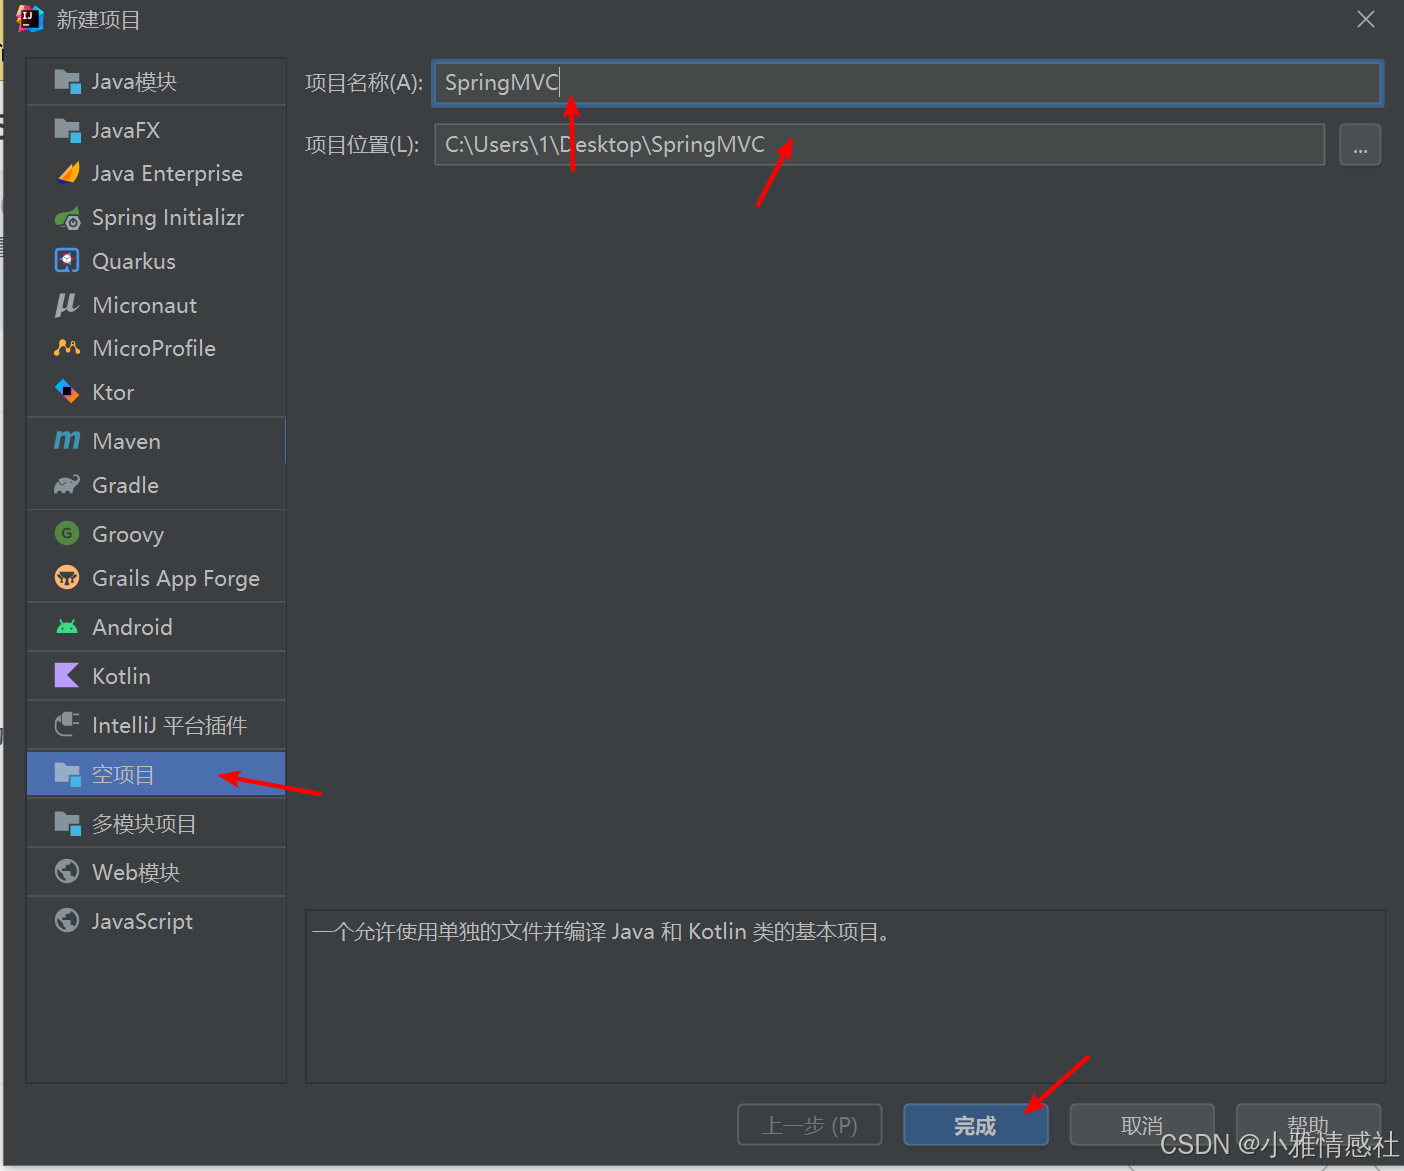Click the Ktor diamond icon
Viewport: 1404px width, 1171px height.
(67, 392)
